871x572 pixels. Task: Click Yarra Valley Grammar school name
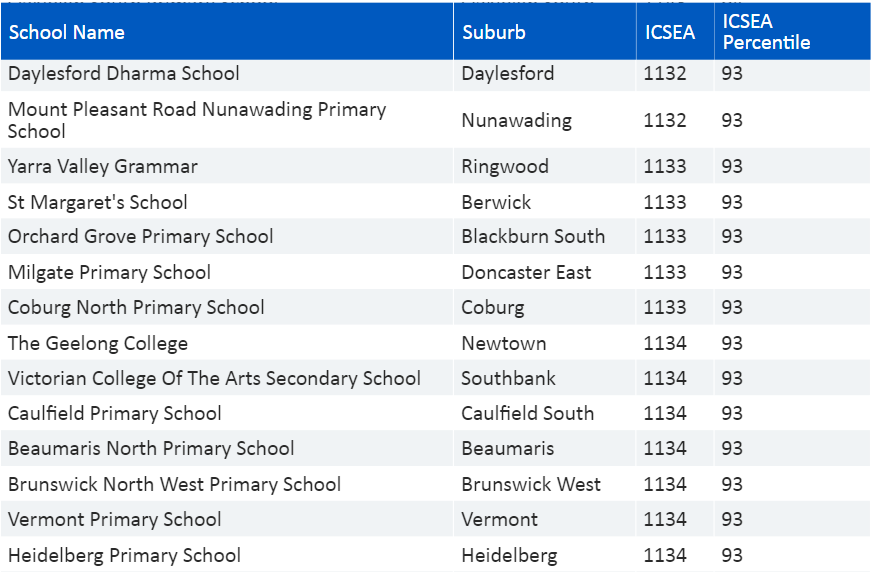pos(103,166)
